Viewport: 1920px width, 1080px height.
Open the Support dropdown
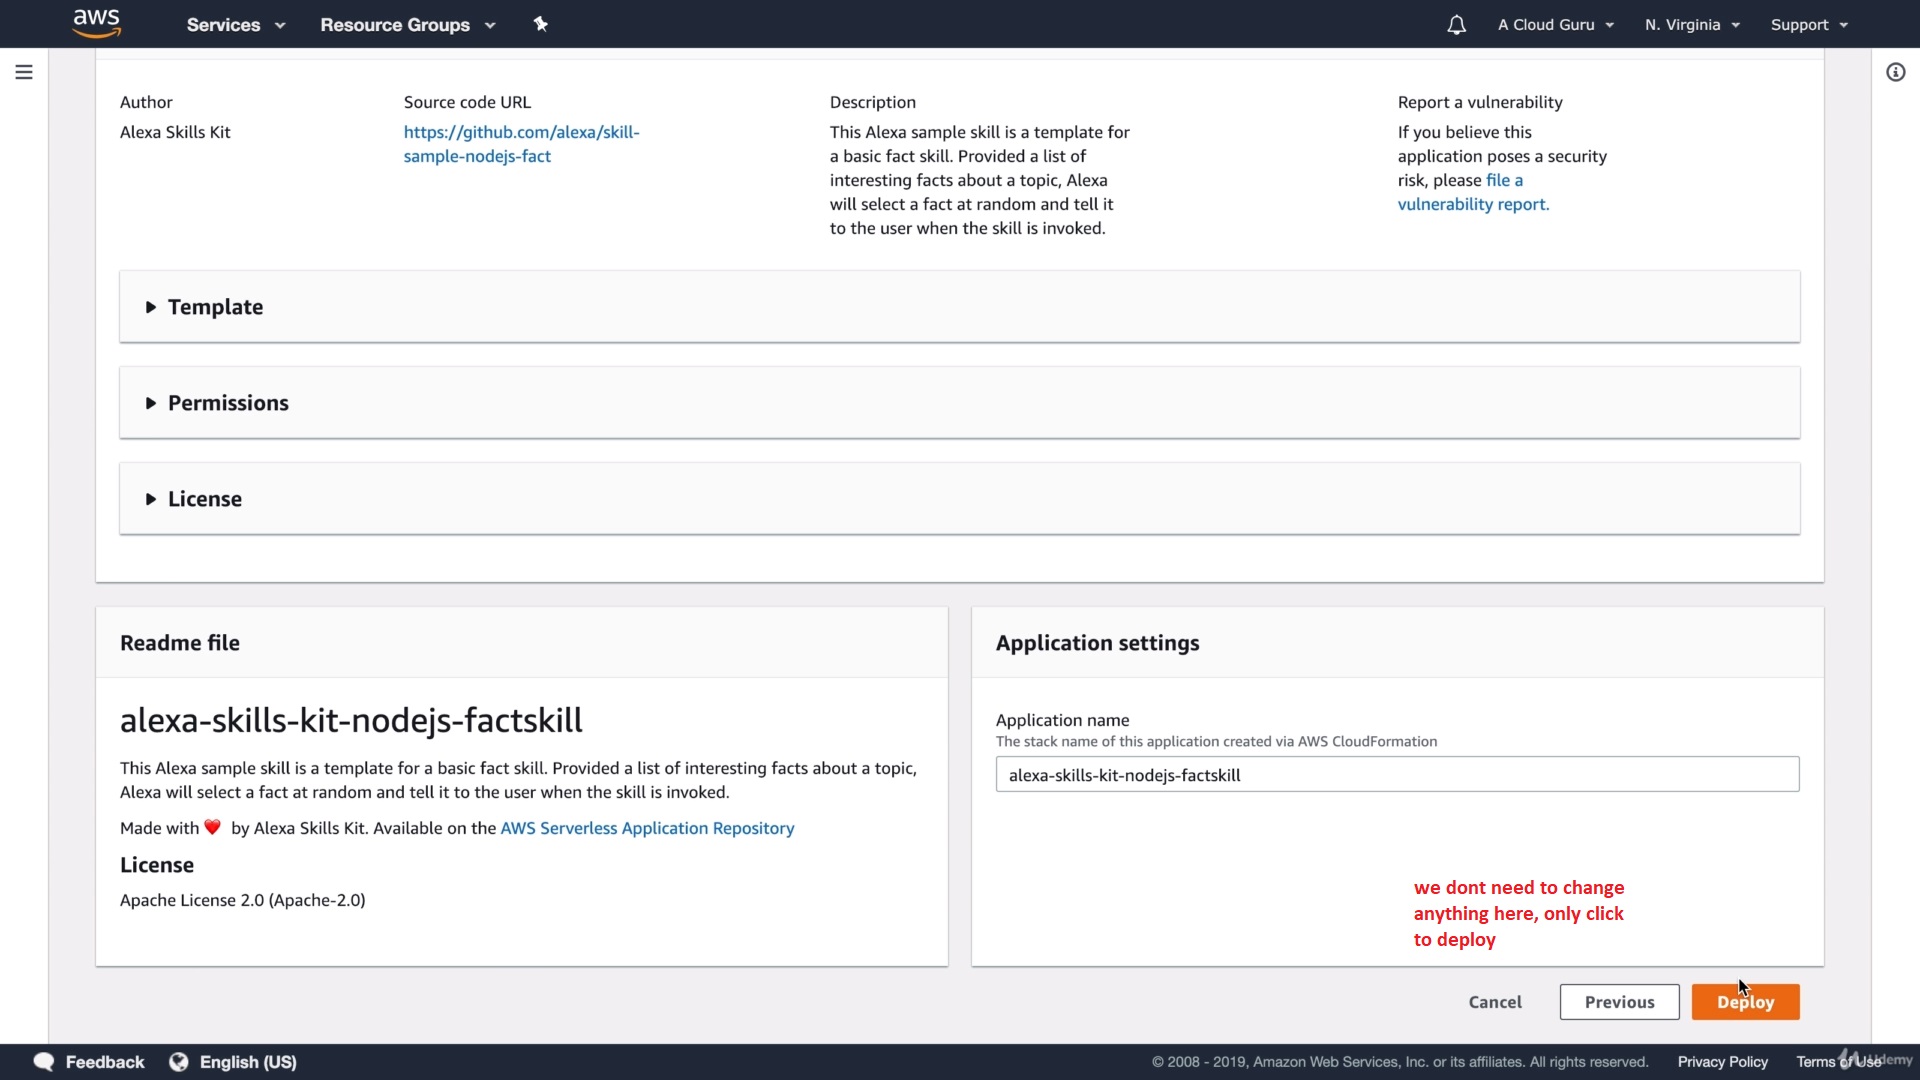(1808, 25)
